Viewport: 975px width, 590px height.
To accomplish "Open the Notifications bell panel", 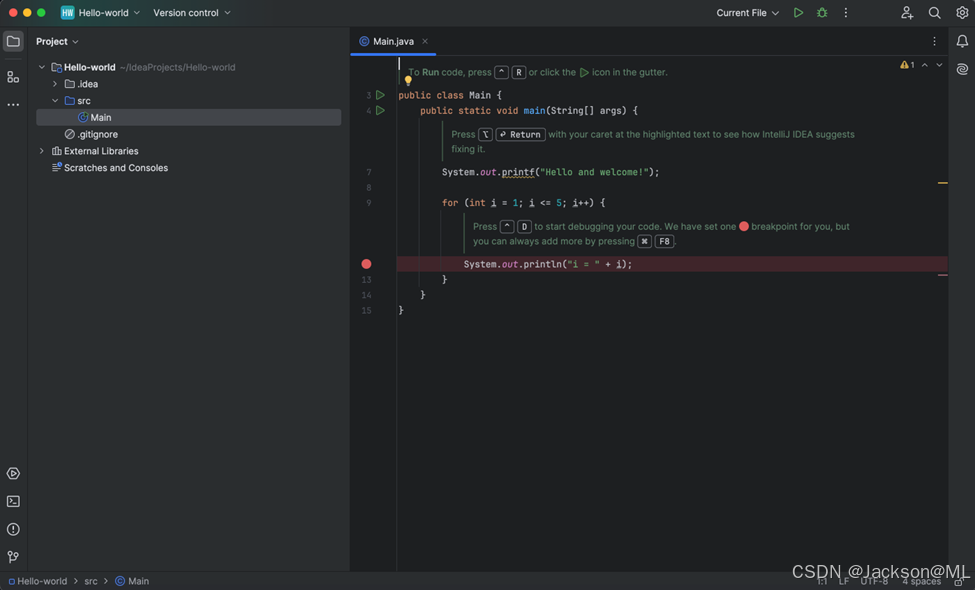I will pyautogui.click(x=962, y=41).
